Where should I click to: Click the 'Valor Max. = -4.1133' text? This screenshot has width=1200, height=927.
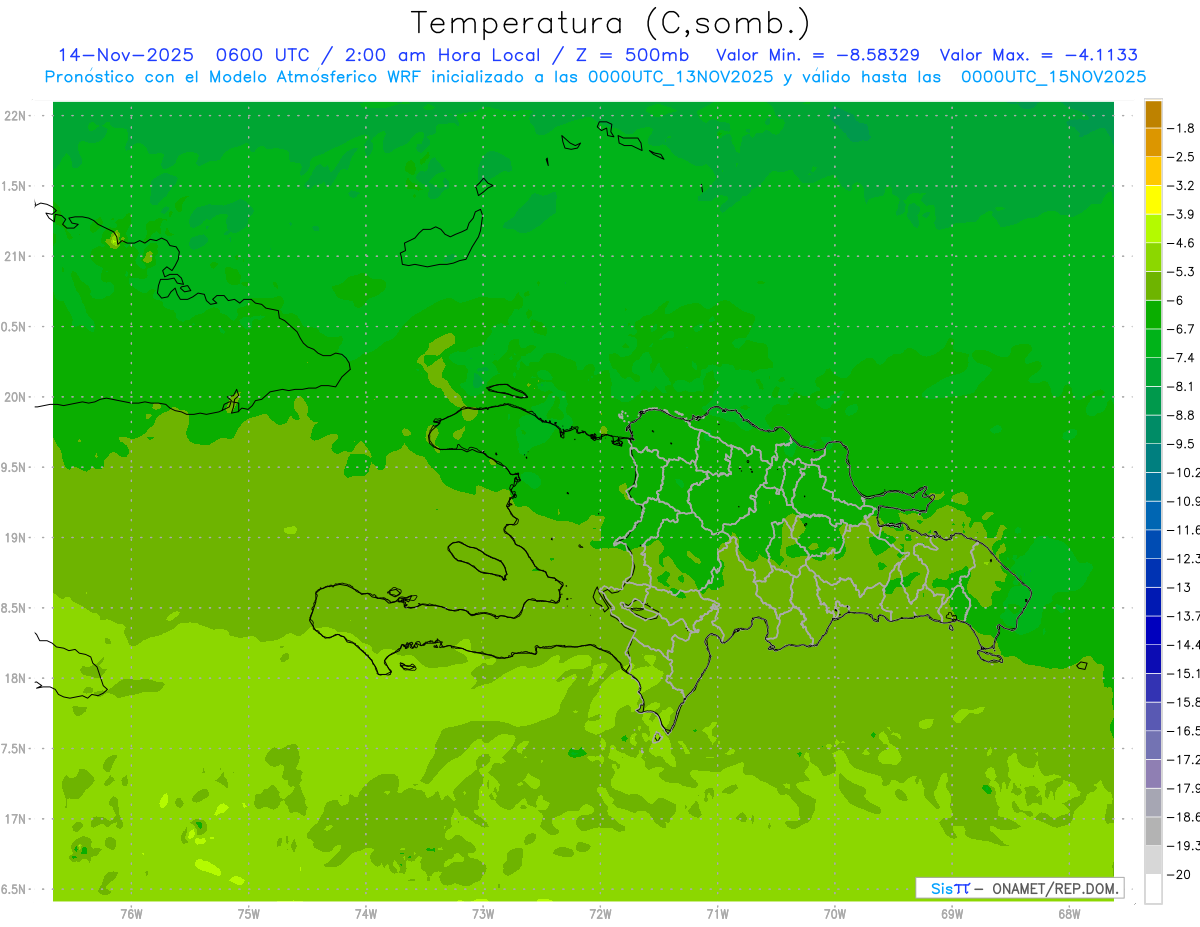click(1039, 55)
